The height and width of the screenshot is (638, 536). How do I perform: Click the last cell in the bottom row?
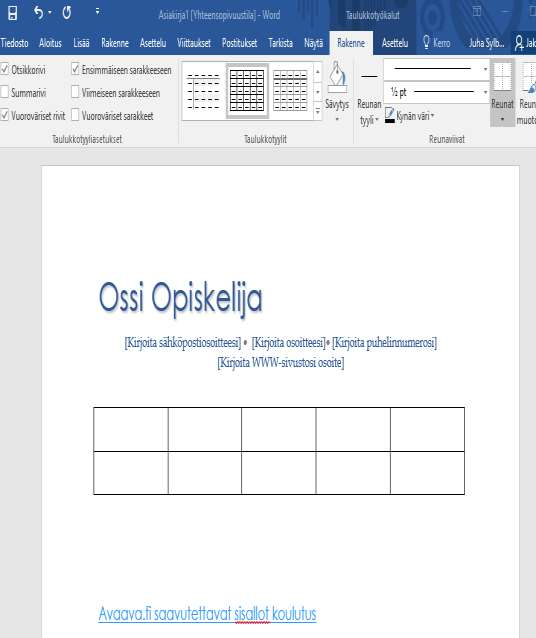(427, 473)
